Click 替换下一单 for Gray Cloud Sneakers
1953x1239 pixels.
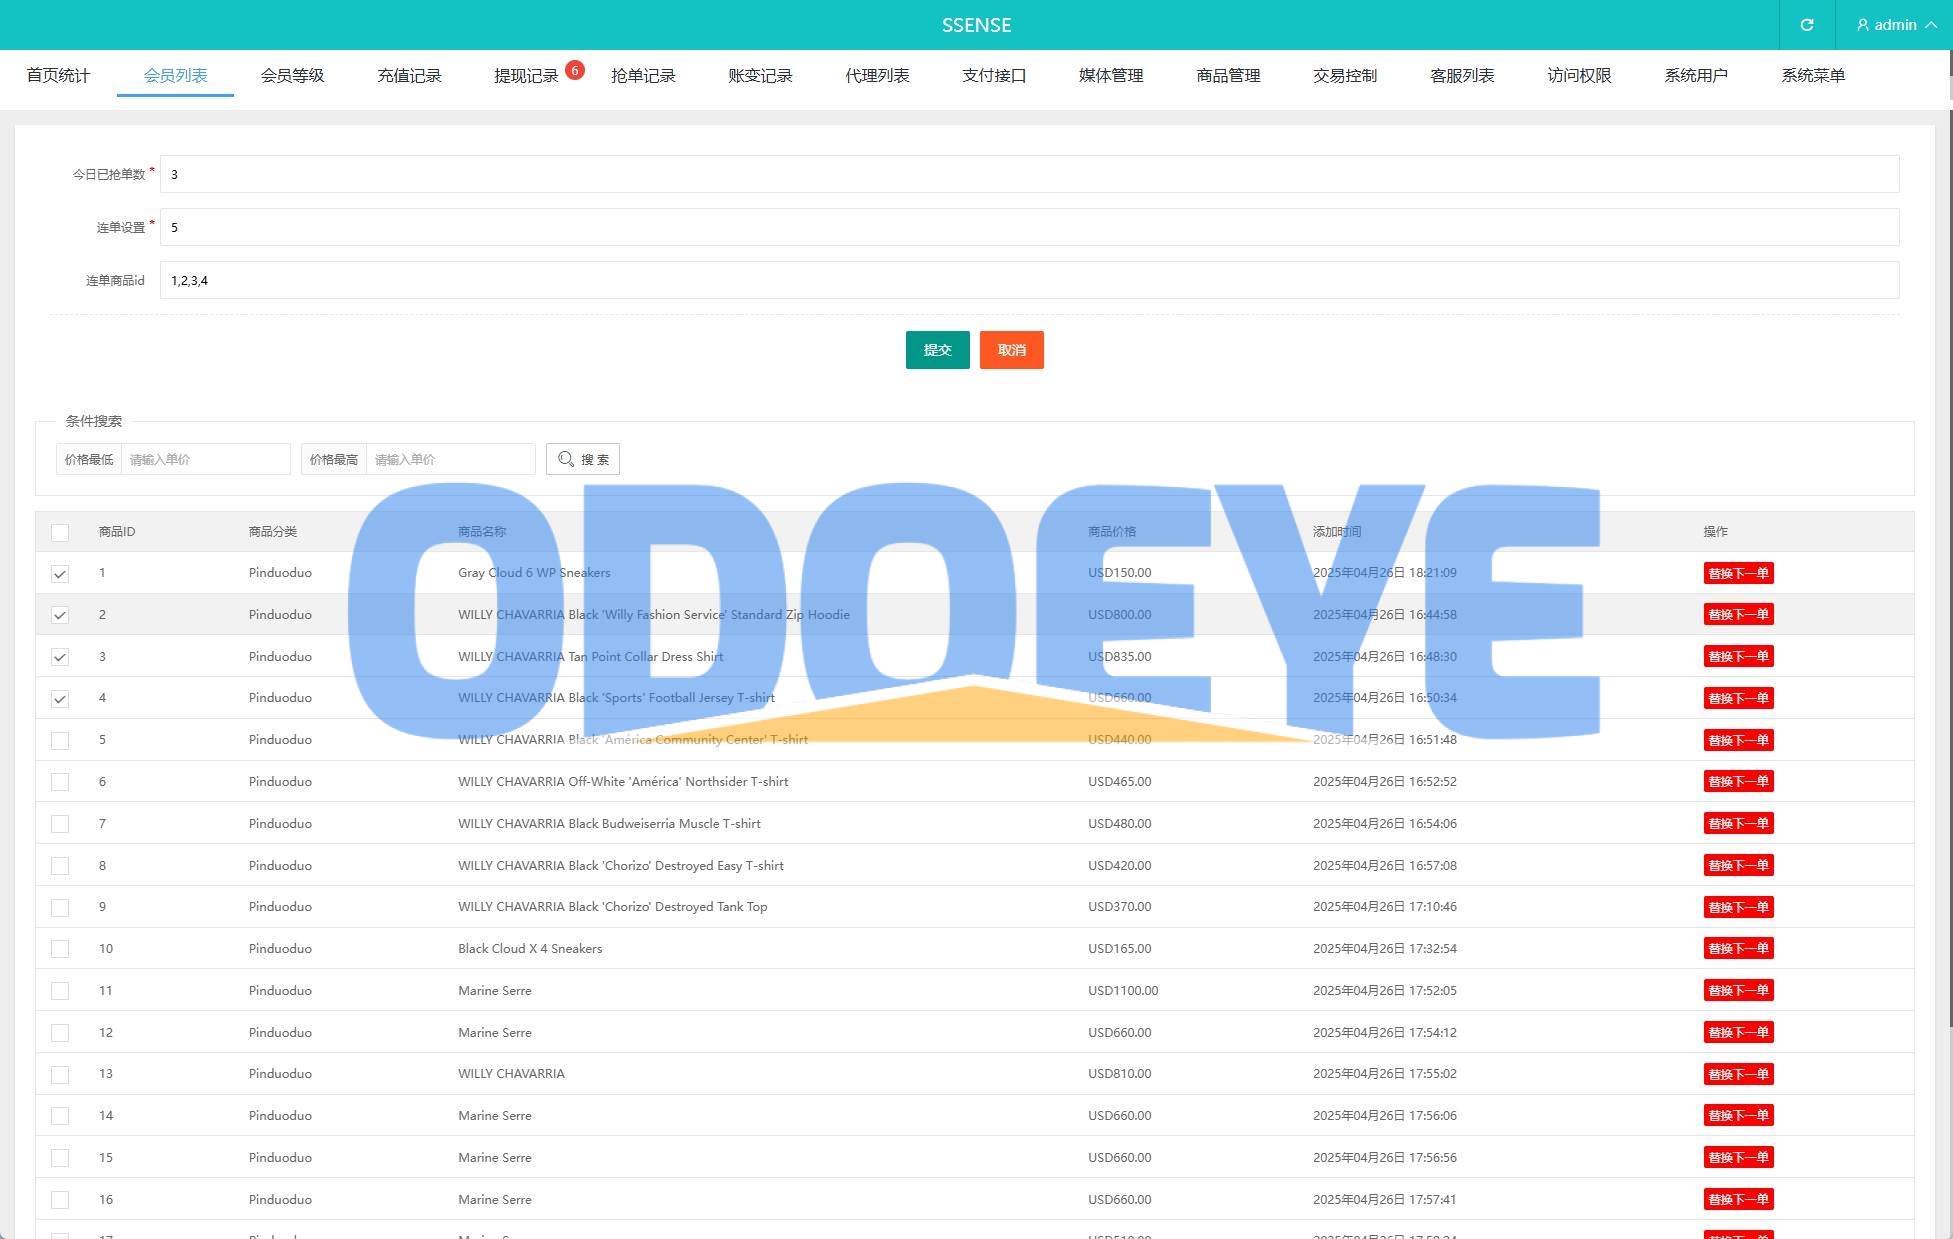click(x=1738, y=574)
